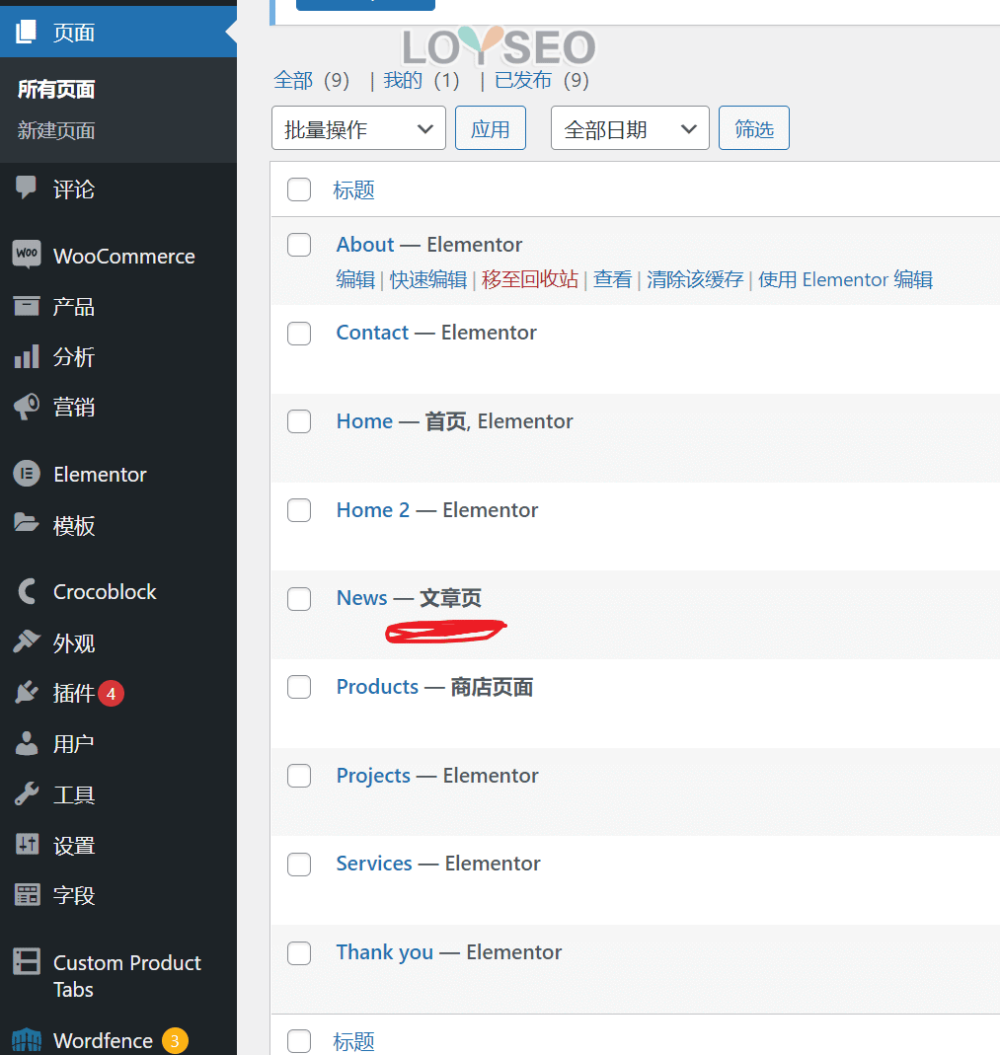The height and width of the screenshot is (1055, 1000).
Task: Check the Services page checkbox
Action: pos(299,864)
